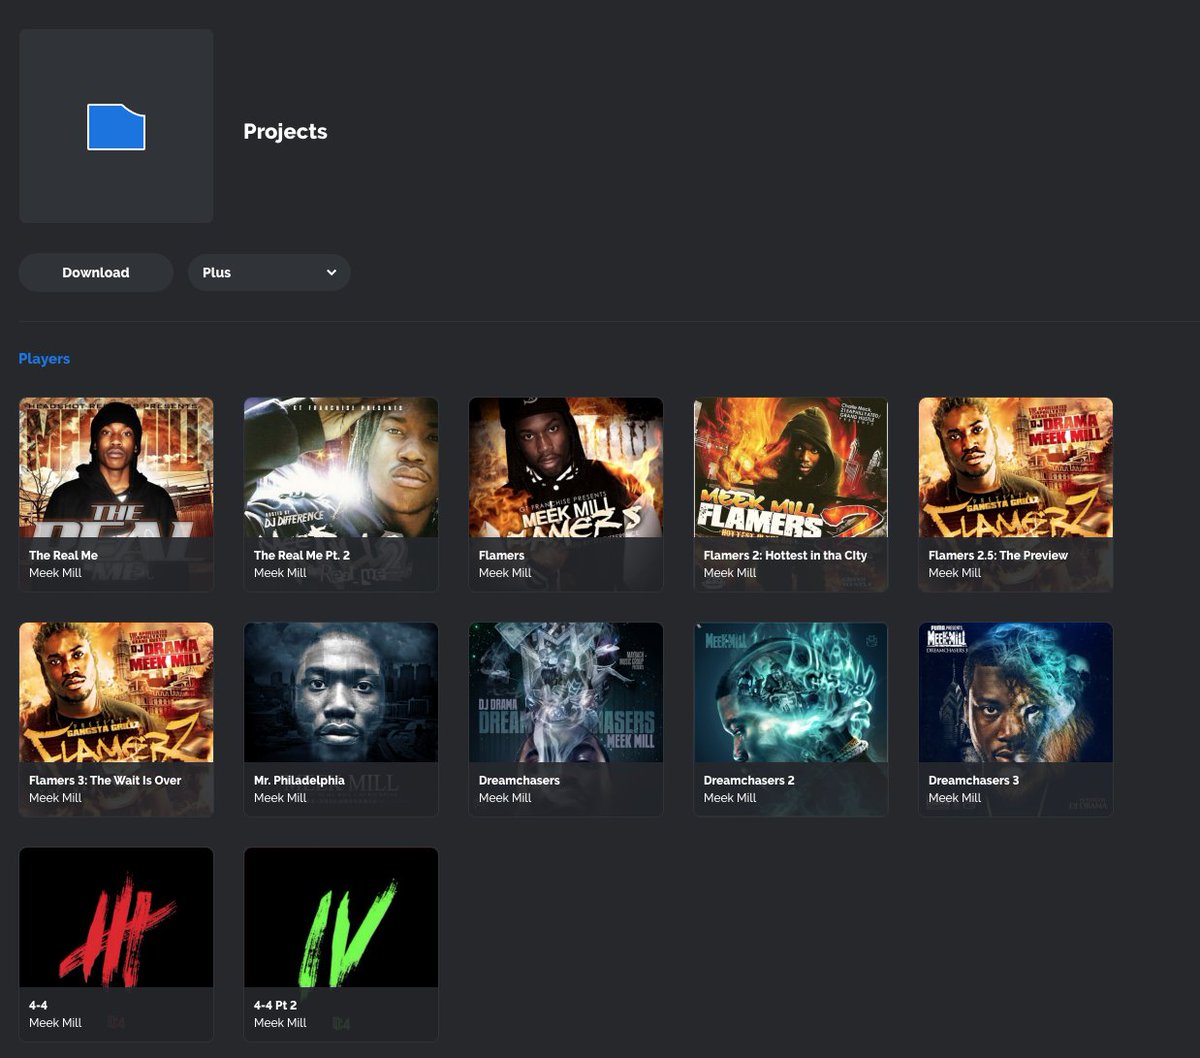Open the red 4-4 album cover
The image size is (1200, 1058).
click(116, 917)
